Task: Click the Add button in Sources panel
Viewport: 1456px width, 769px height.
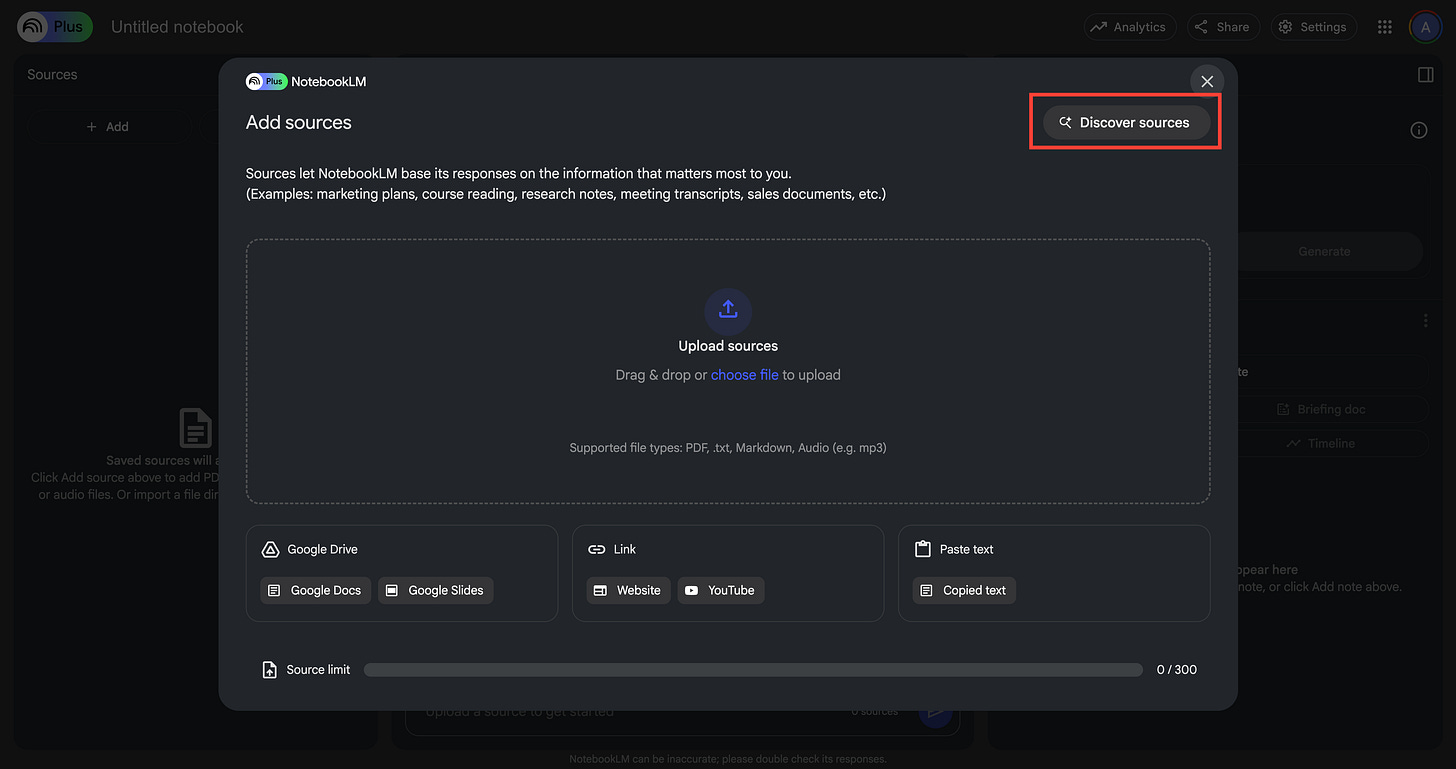Action: tap(108, 127)
